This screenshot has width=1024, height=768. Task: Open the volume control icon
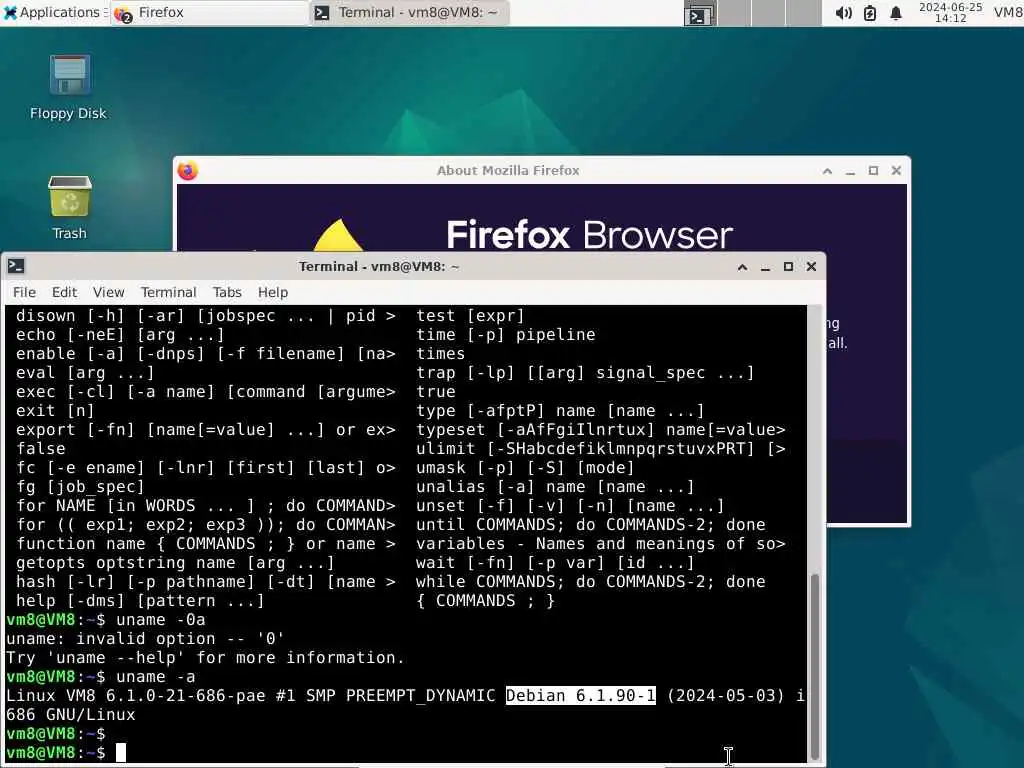tap(843, 13)
